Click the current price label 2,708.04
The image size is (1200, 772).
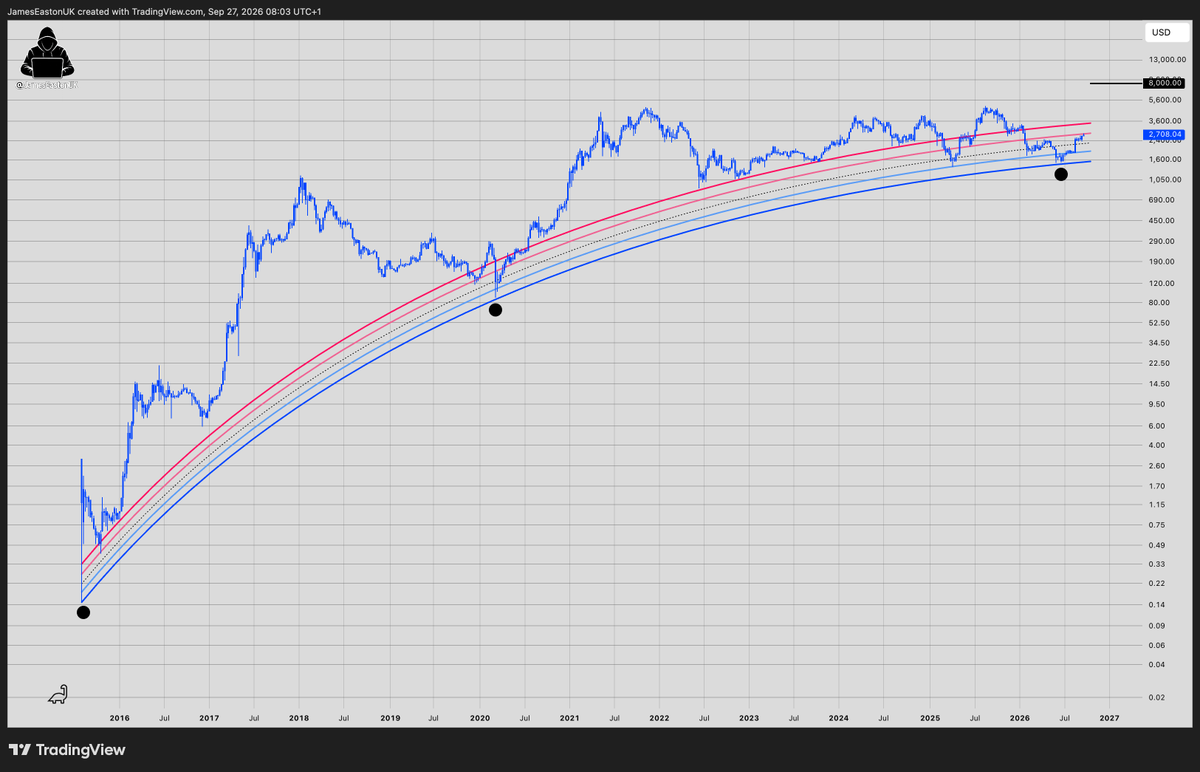1164,133
